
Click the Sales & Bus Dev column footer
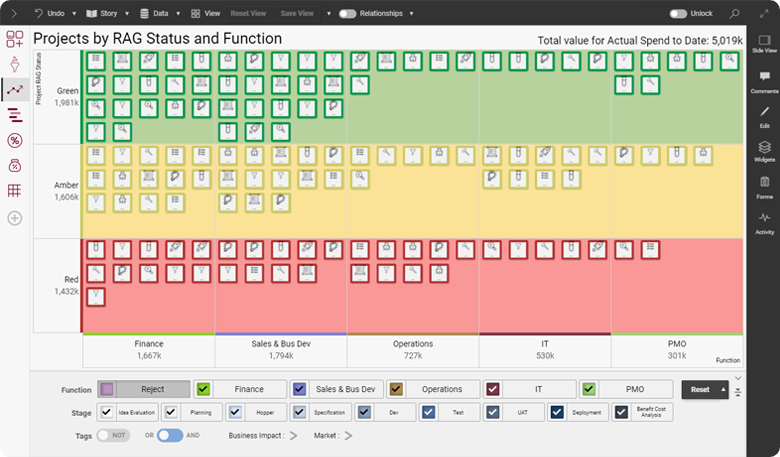tap(280, 350)
